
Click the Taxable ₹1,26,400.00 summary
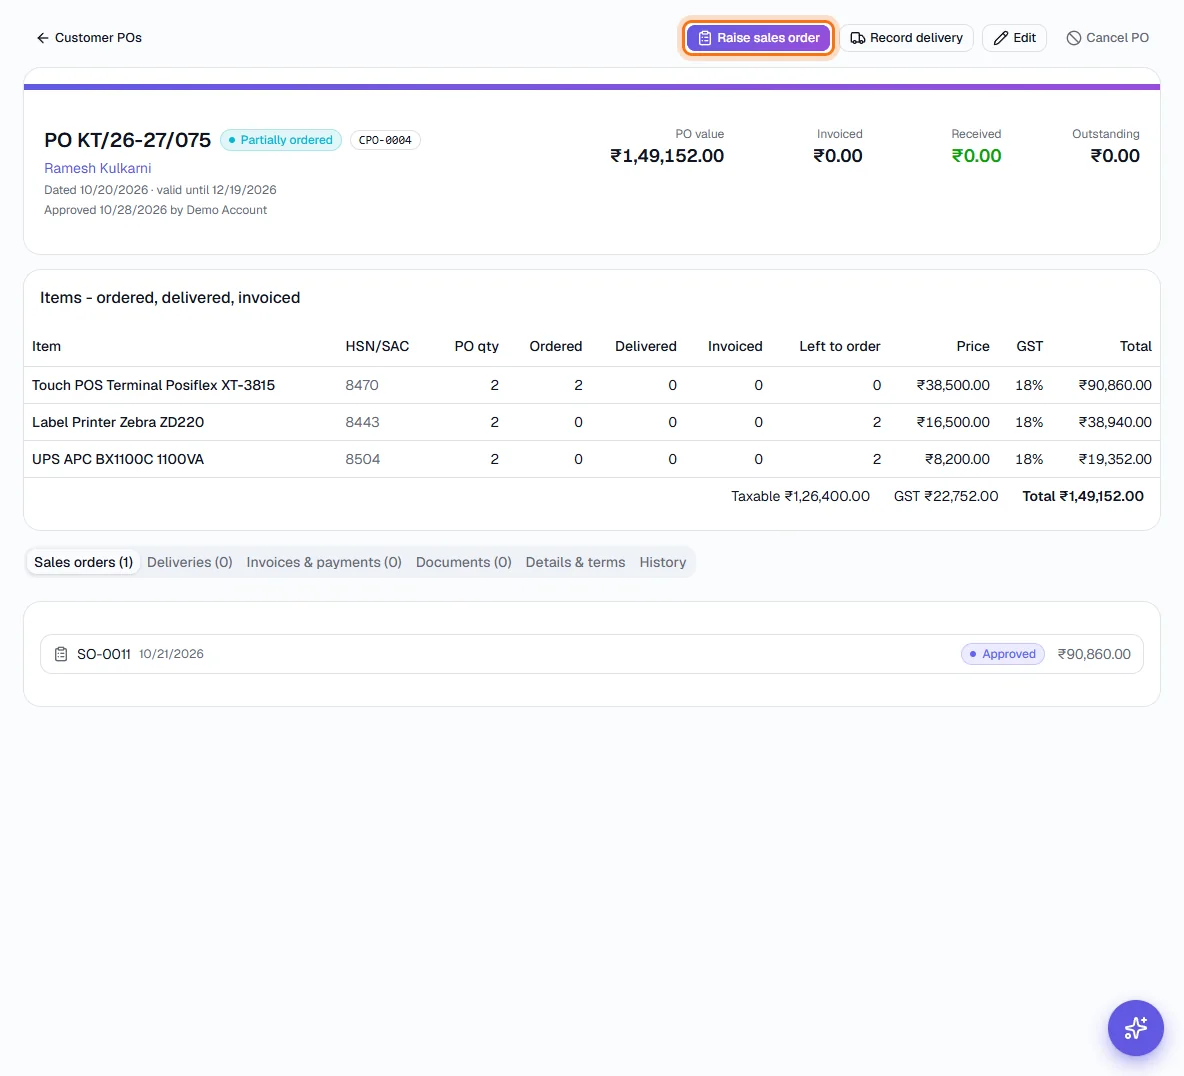tap(800, 496)
